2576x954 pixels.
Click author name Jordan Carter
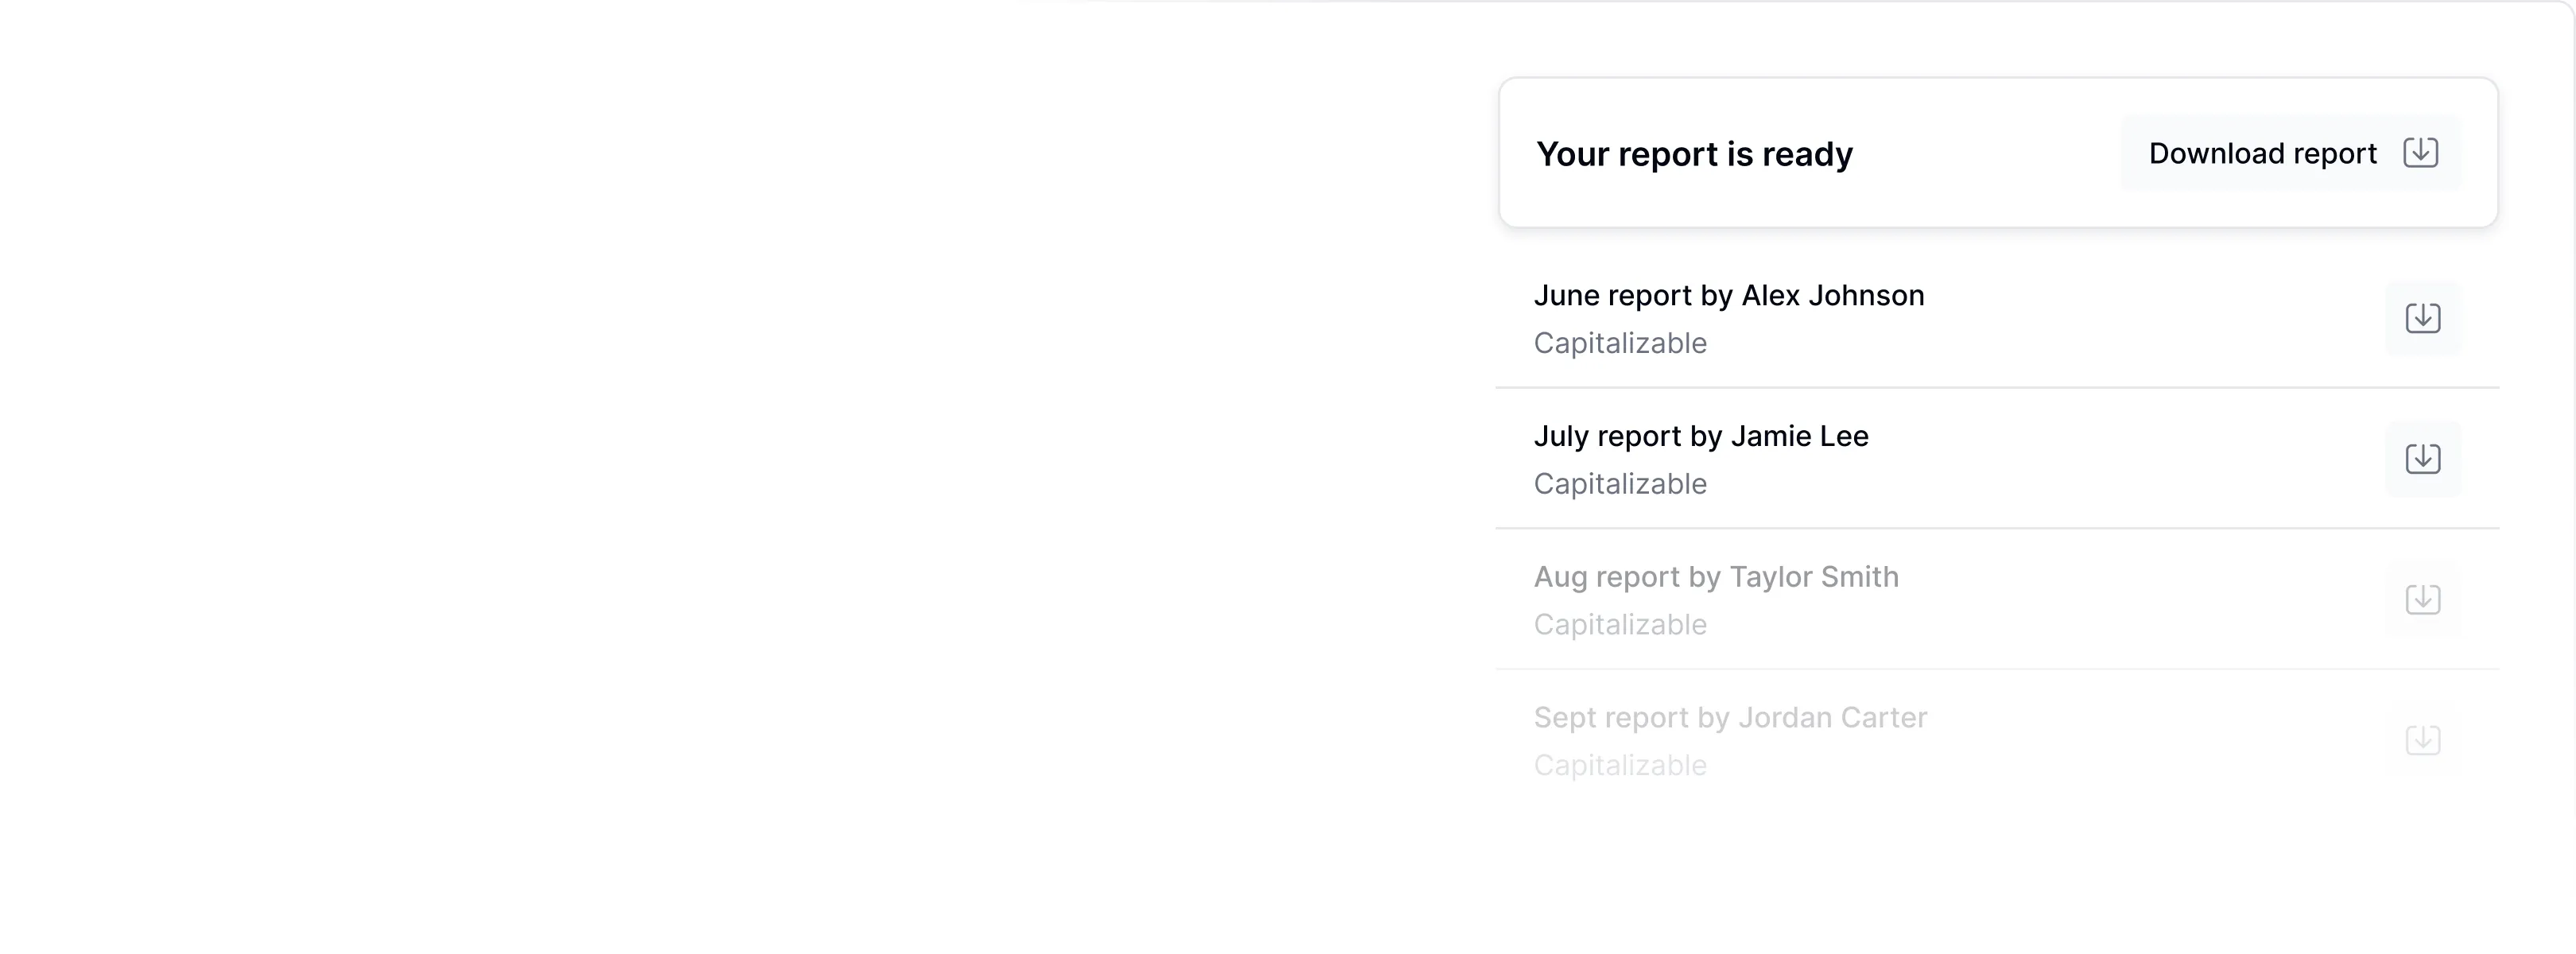pyautogui.click(x=1832, y=718)
